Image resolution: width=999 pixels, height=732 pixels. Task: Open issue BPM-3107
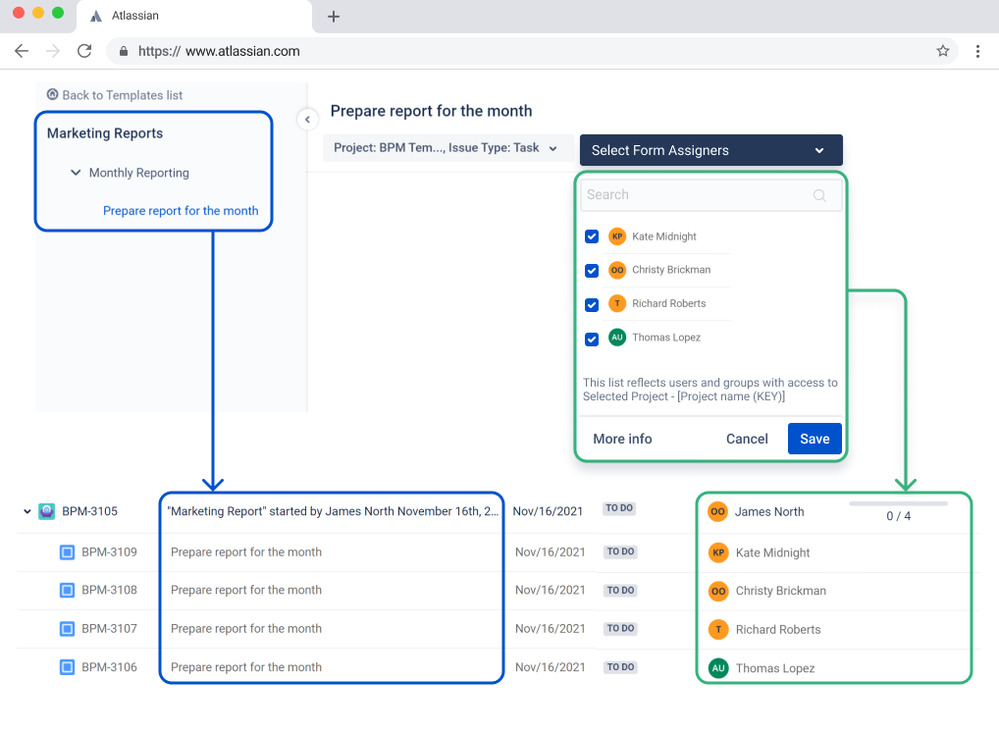pyautogui.click(x=109, y=629)
